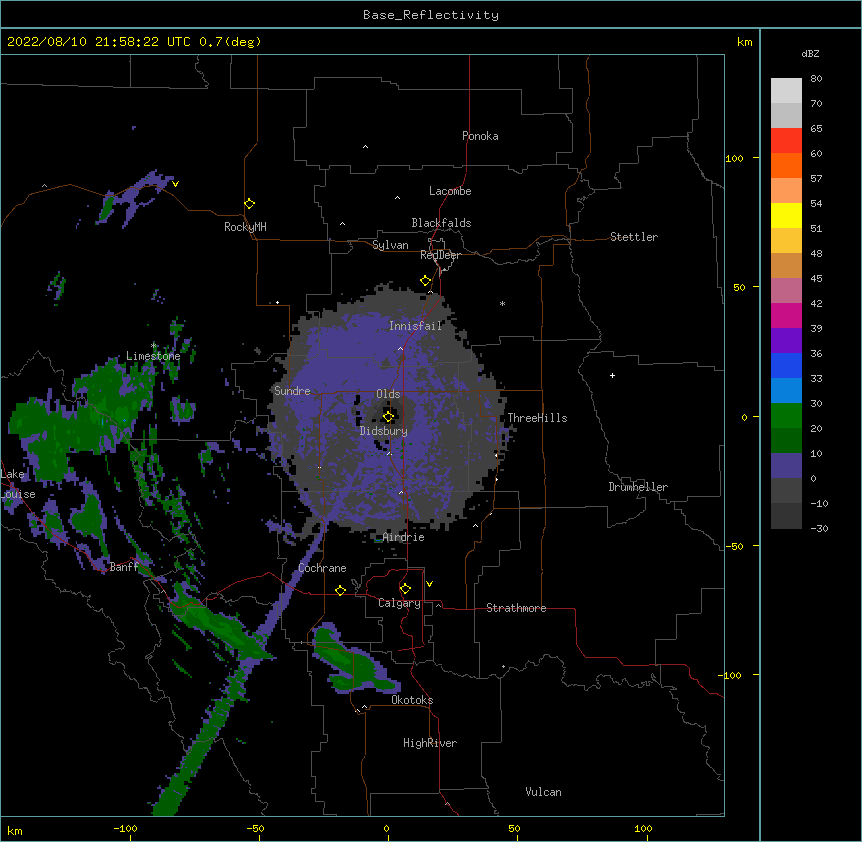Click the Stettler city label
The width and height of the screenshot is (862, 842).
pos(634,237)
